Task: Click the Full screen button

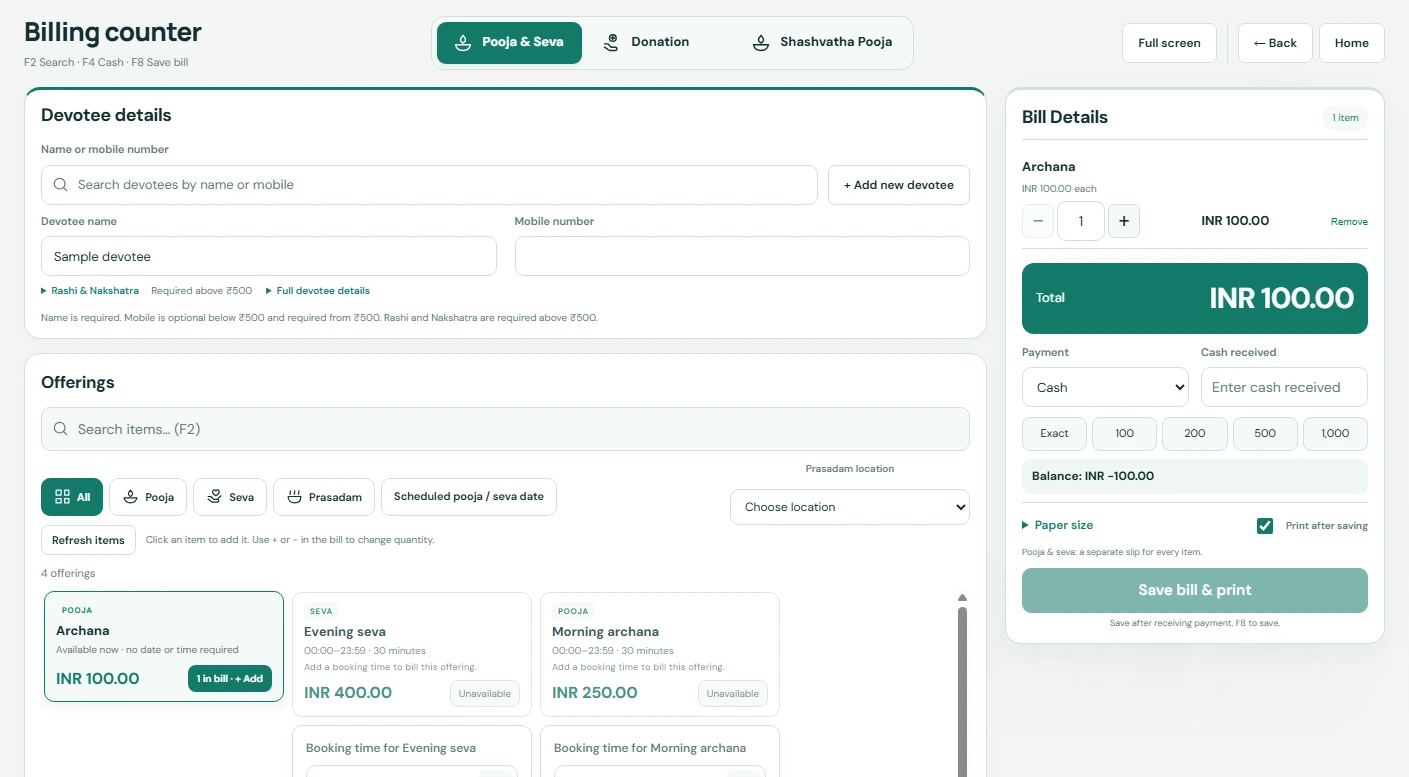Action: [x=1169, y=43]
